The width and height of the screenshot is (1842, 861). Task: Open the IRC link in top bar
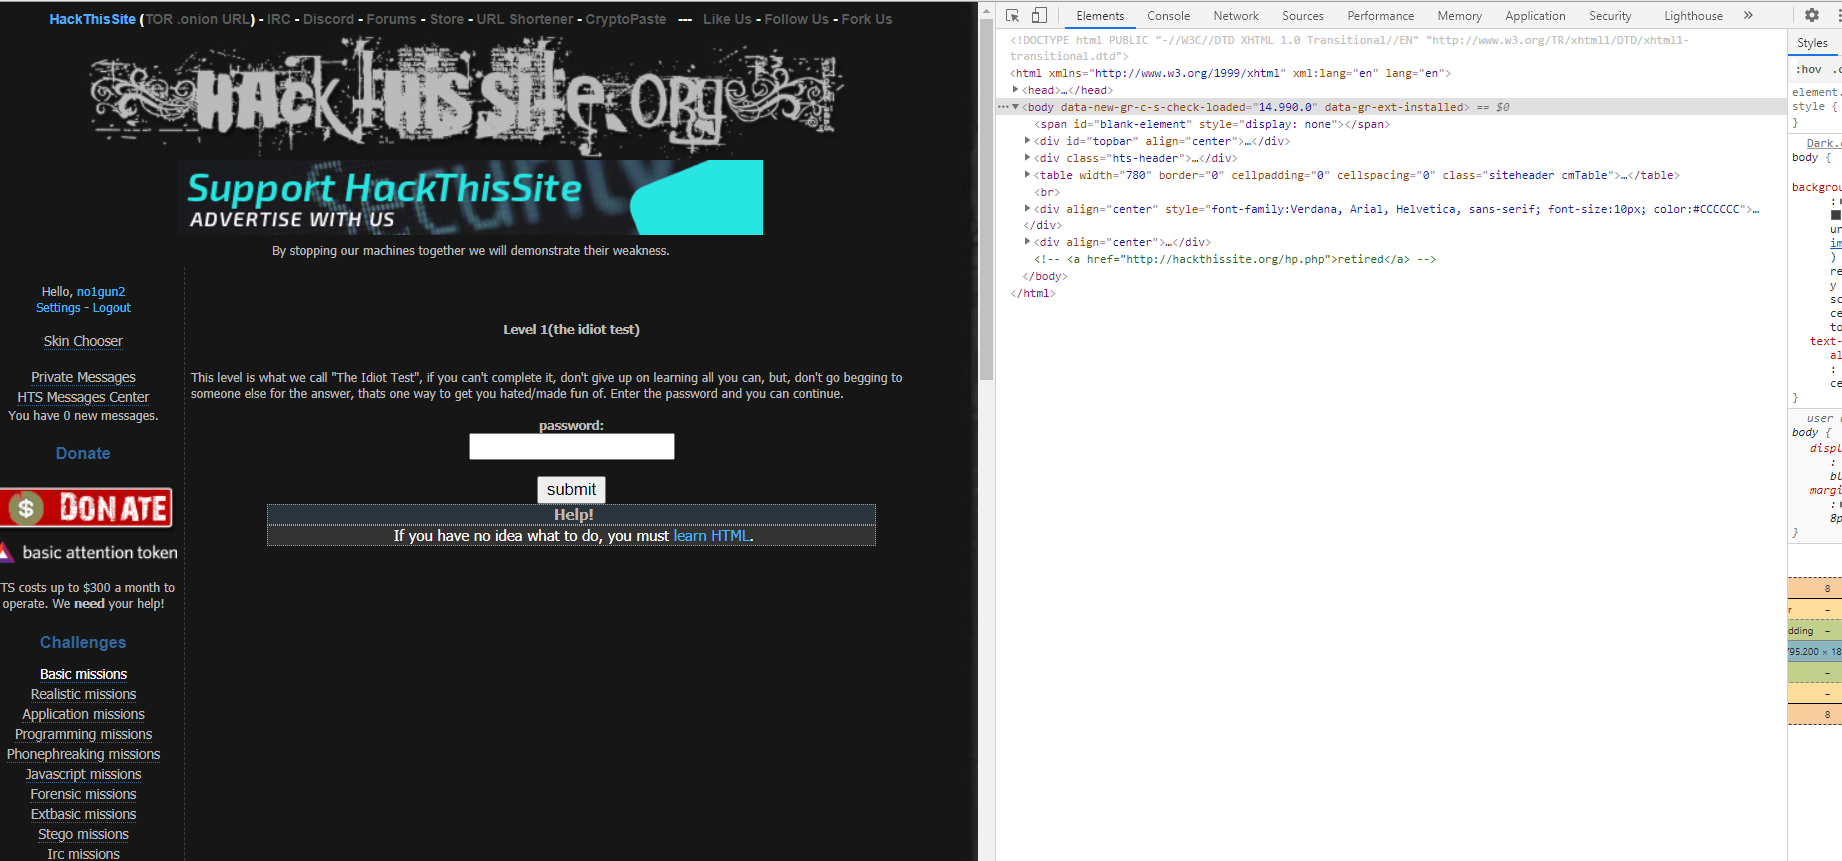[279, 19]
